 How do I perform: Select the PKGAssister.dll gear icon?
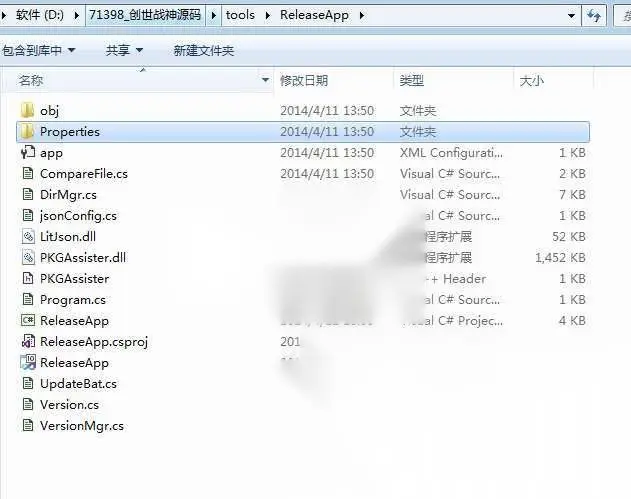tap(28, 257)
